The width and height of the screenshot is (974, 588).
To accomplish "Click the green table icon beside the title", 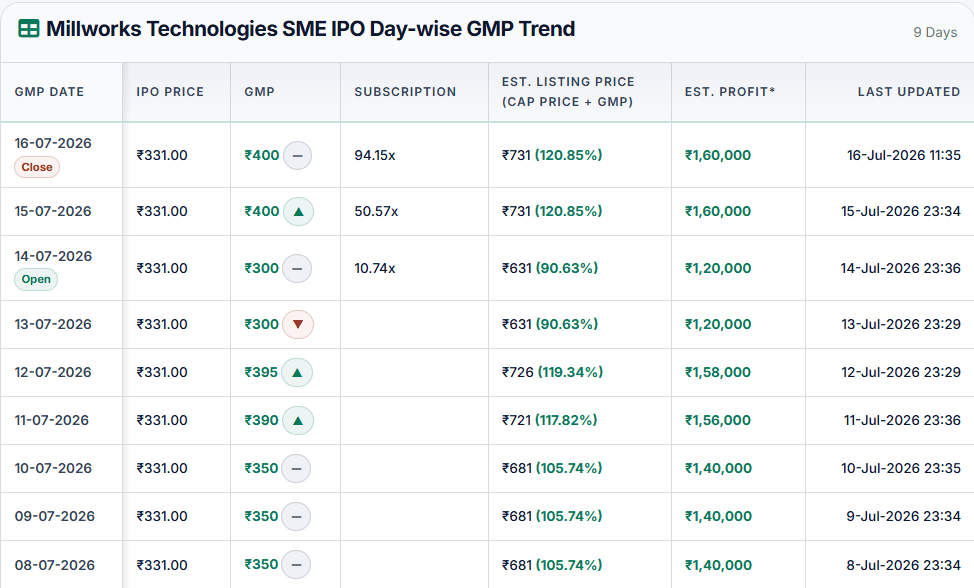I will (x=29, y=29).
